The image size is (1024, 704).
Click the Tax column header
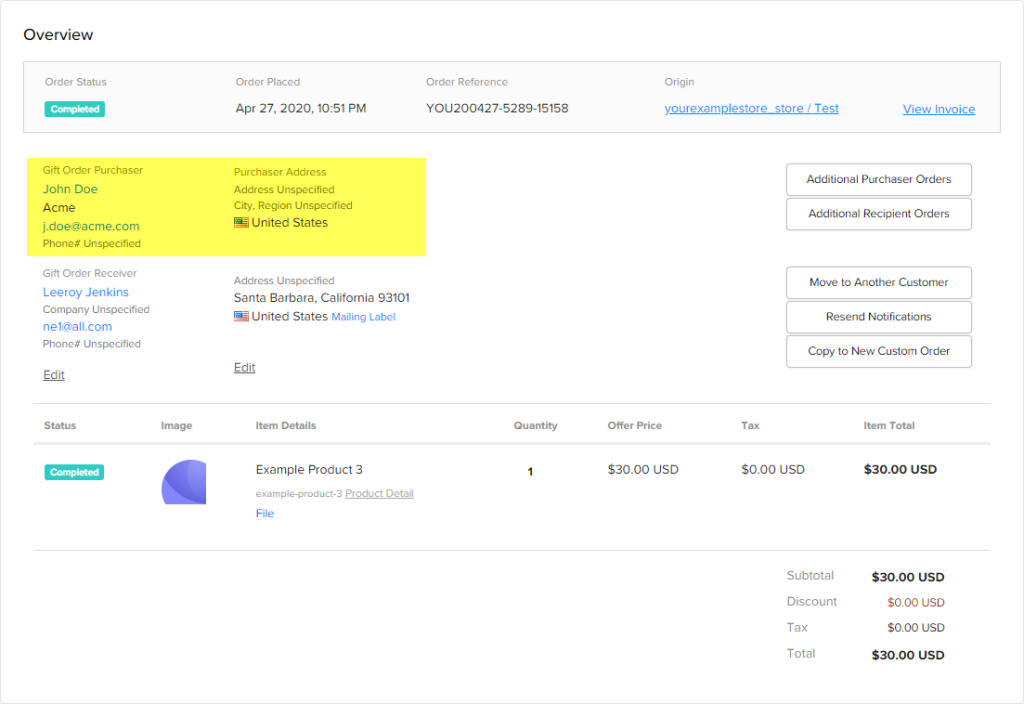tap(750, 426)
